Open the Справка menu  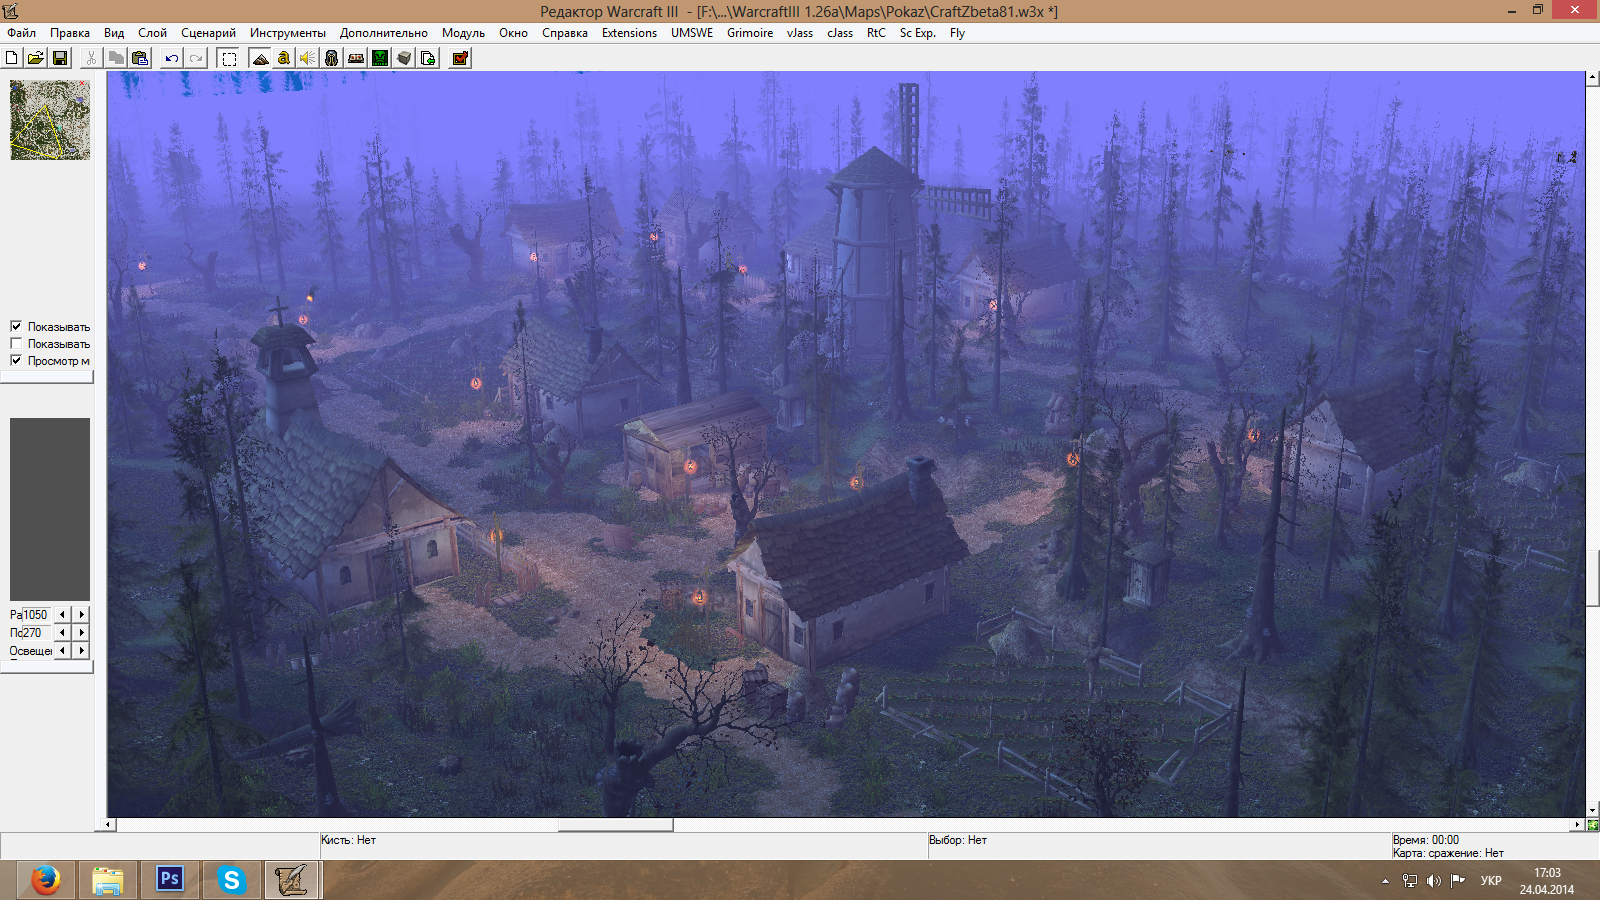click(x=565, y=33)
